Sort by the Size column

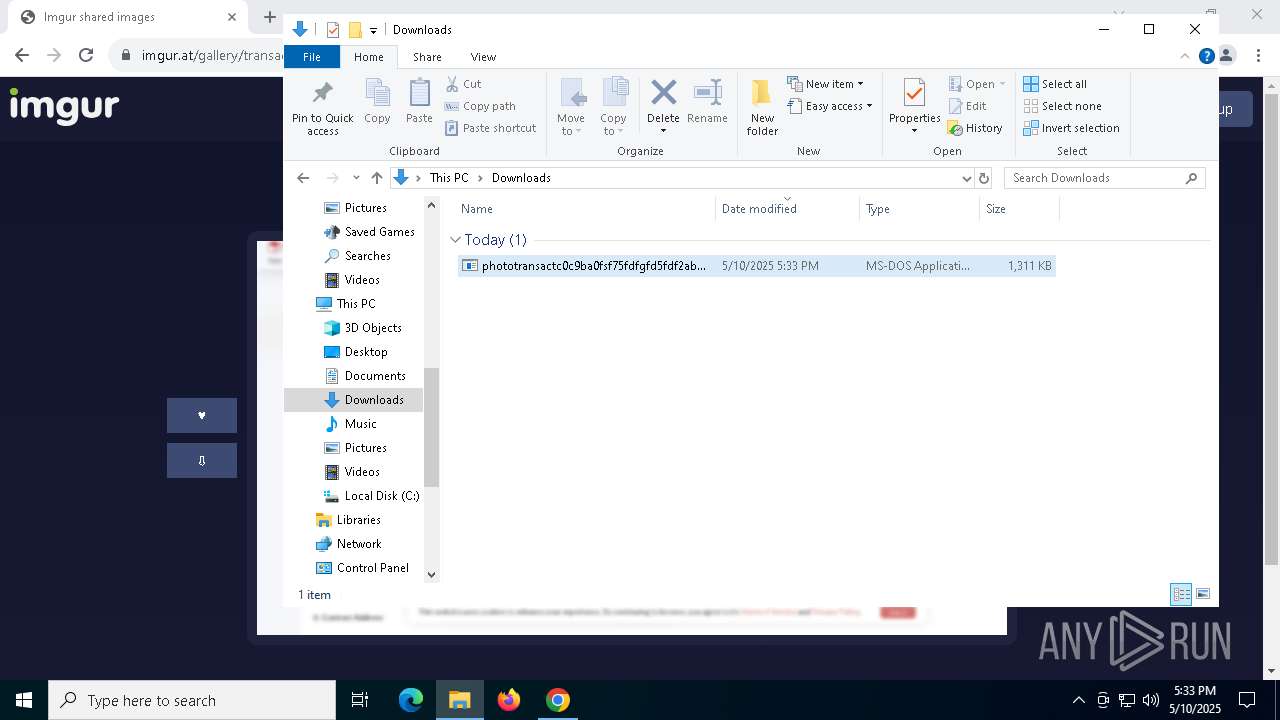click(1019, 209)
